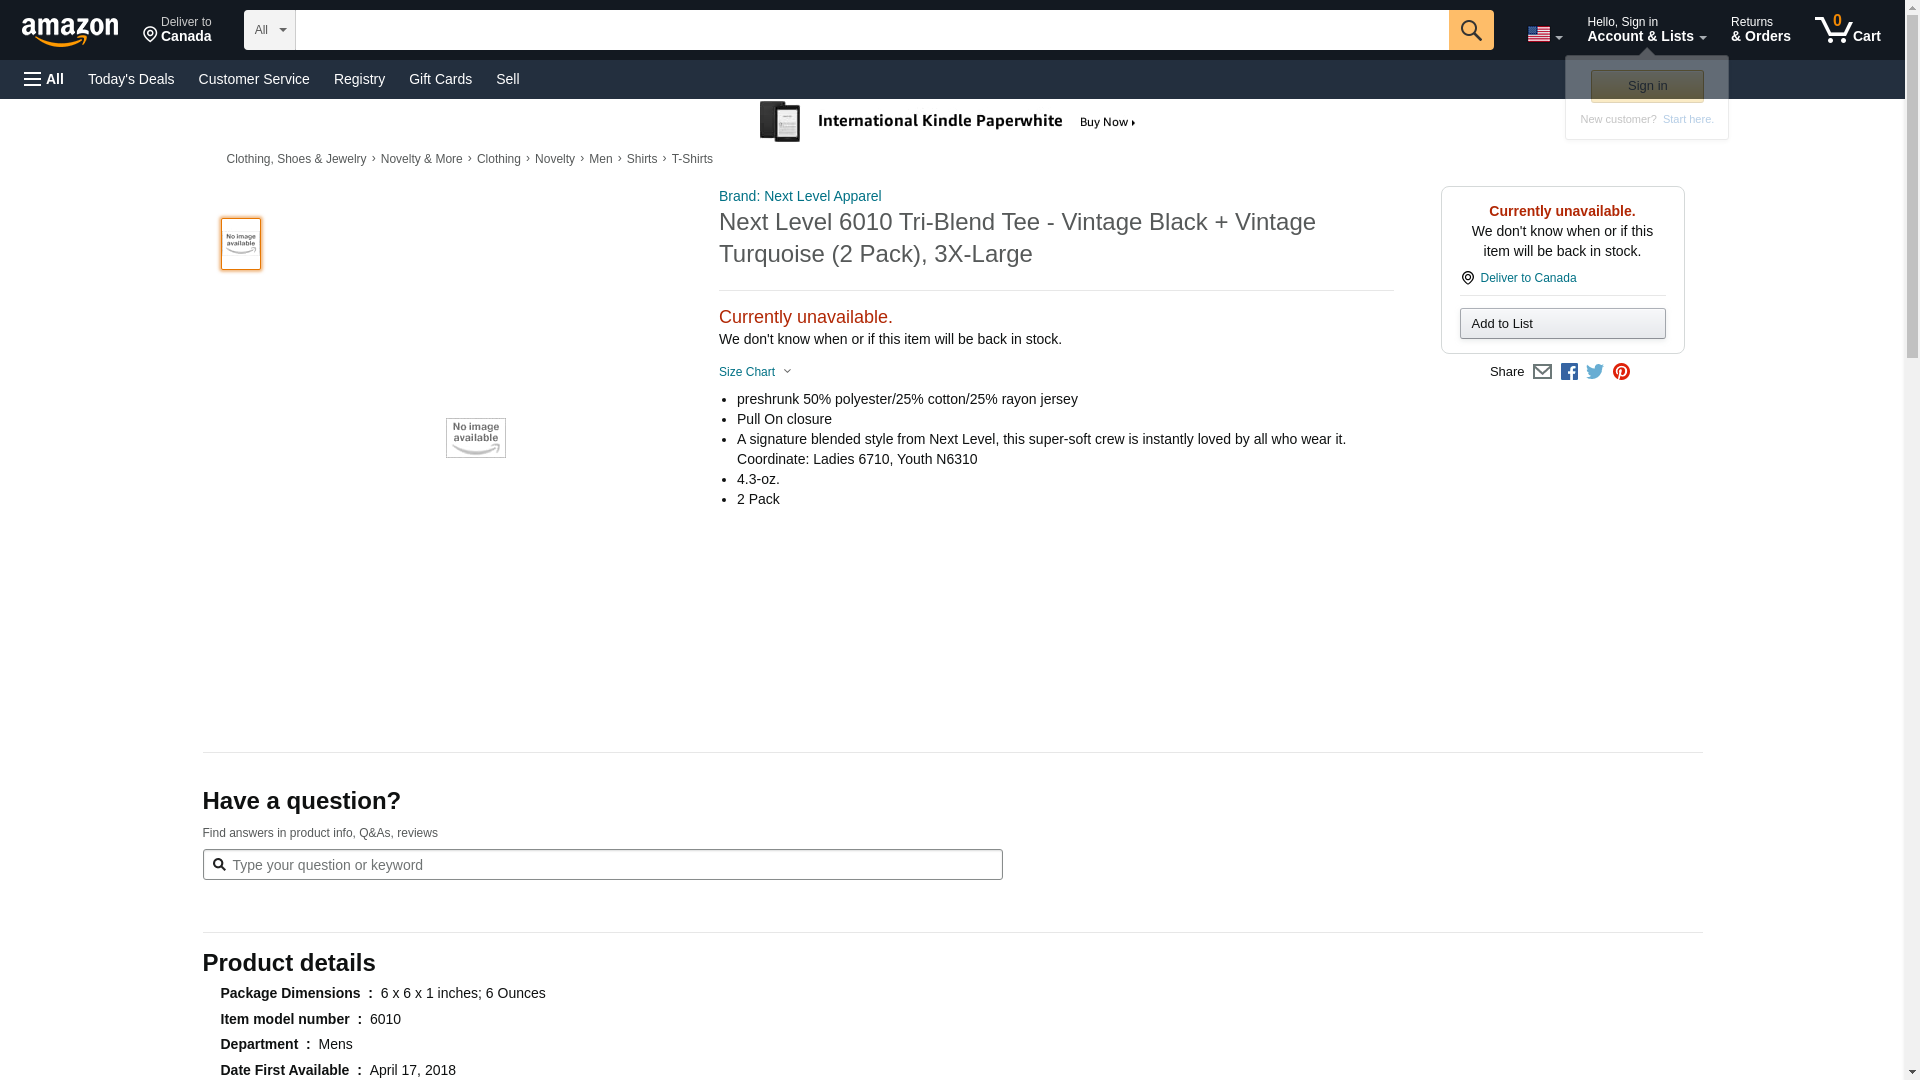
Task: Share via email envelope icon
Action: coord(1542,372)
